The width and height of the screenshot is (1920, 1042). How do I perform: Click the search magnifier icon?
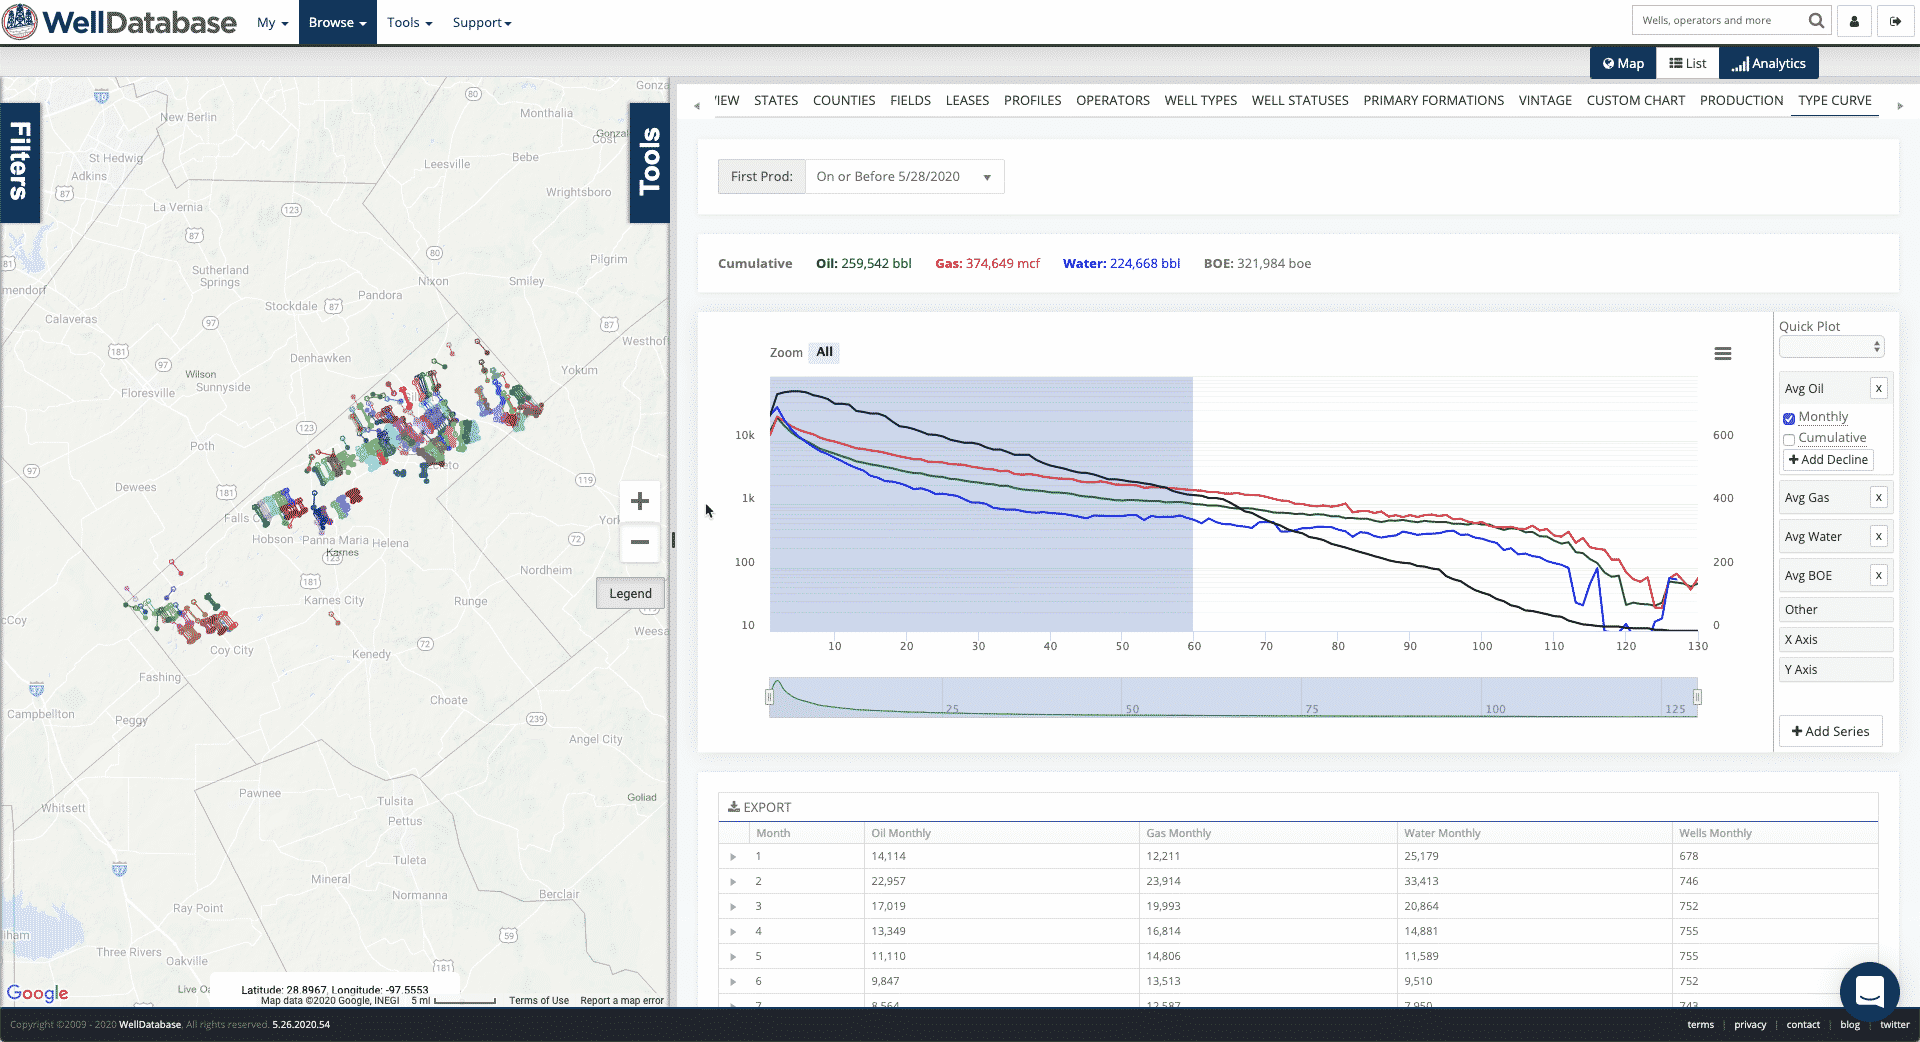coord(1816,20)
